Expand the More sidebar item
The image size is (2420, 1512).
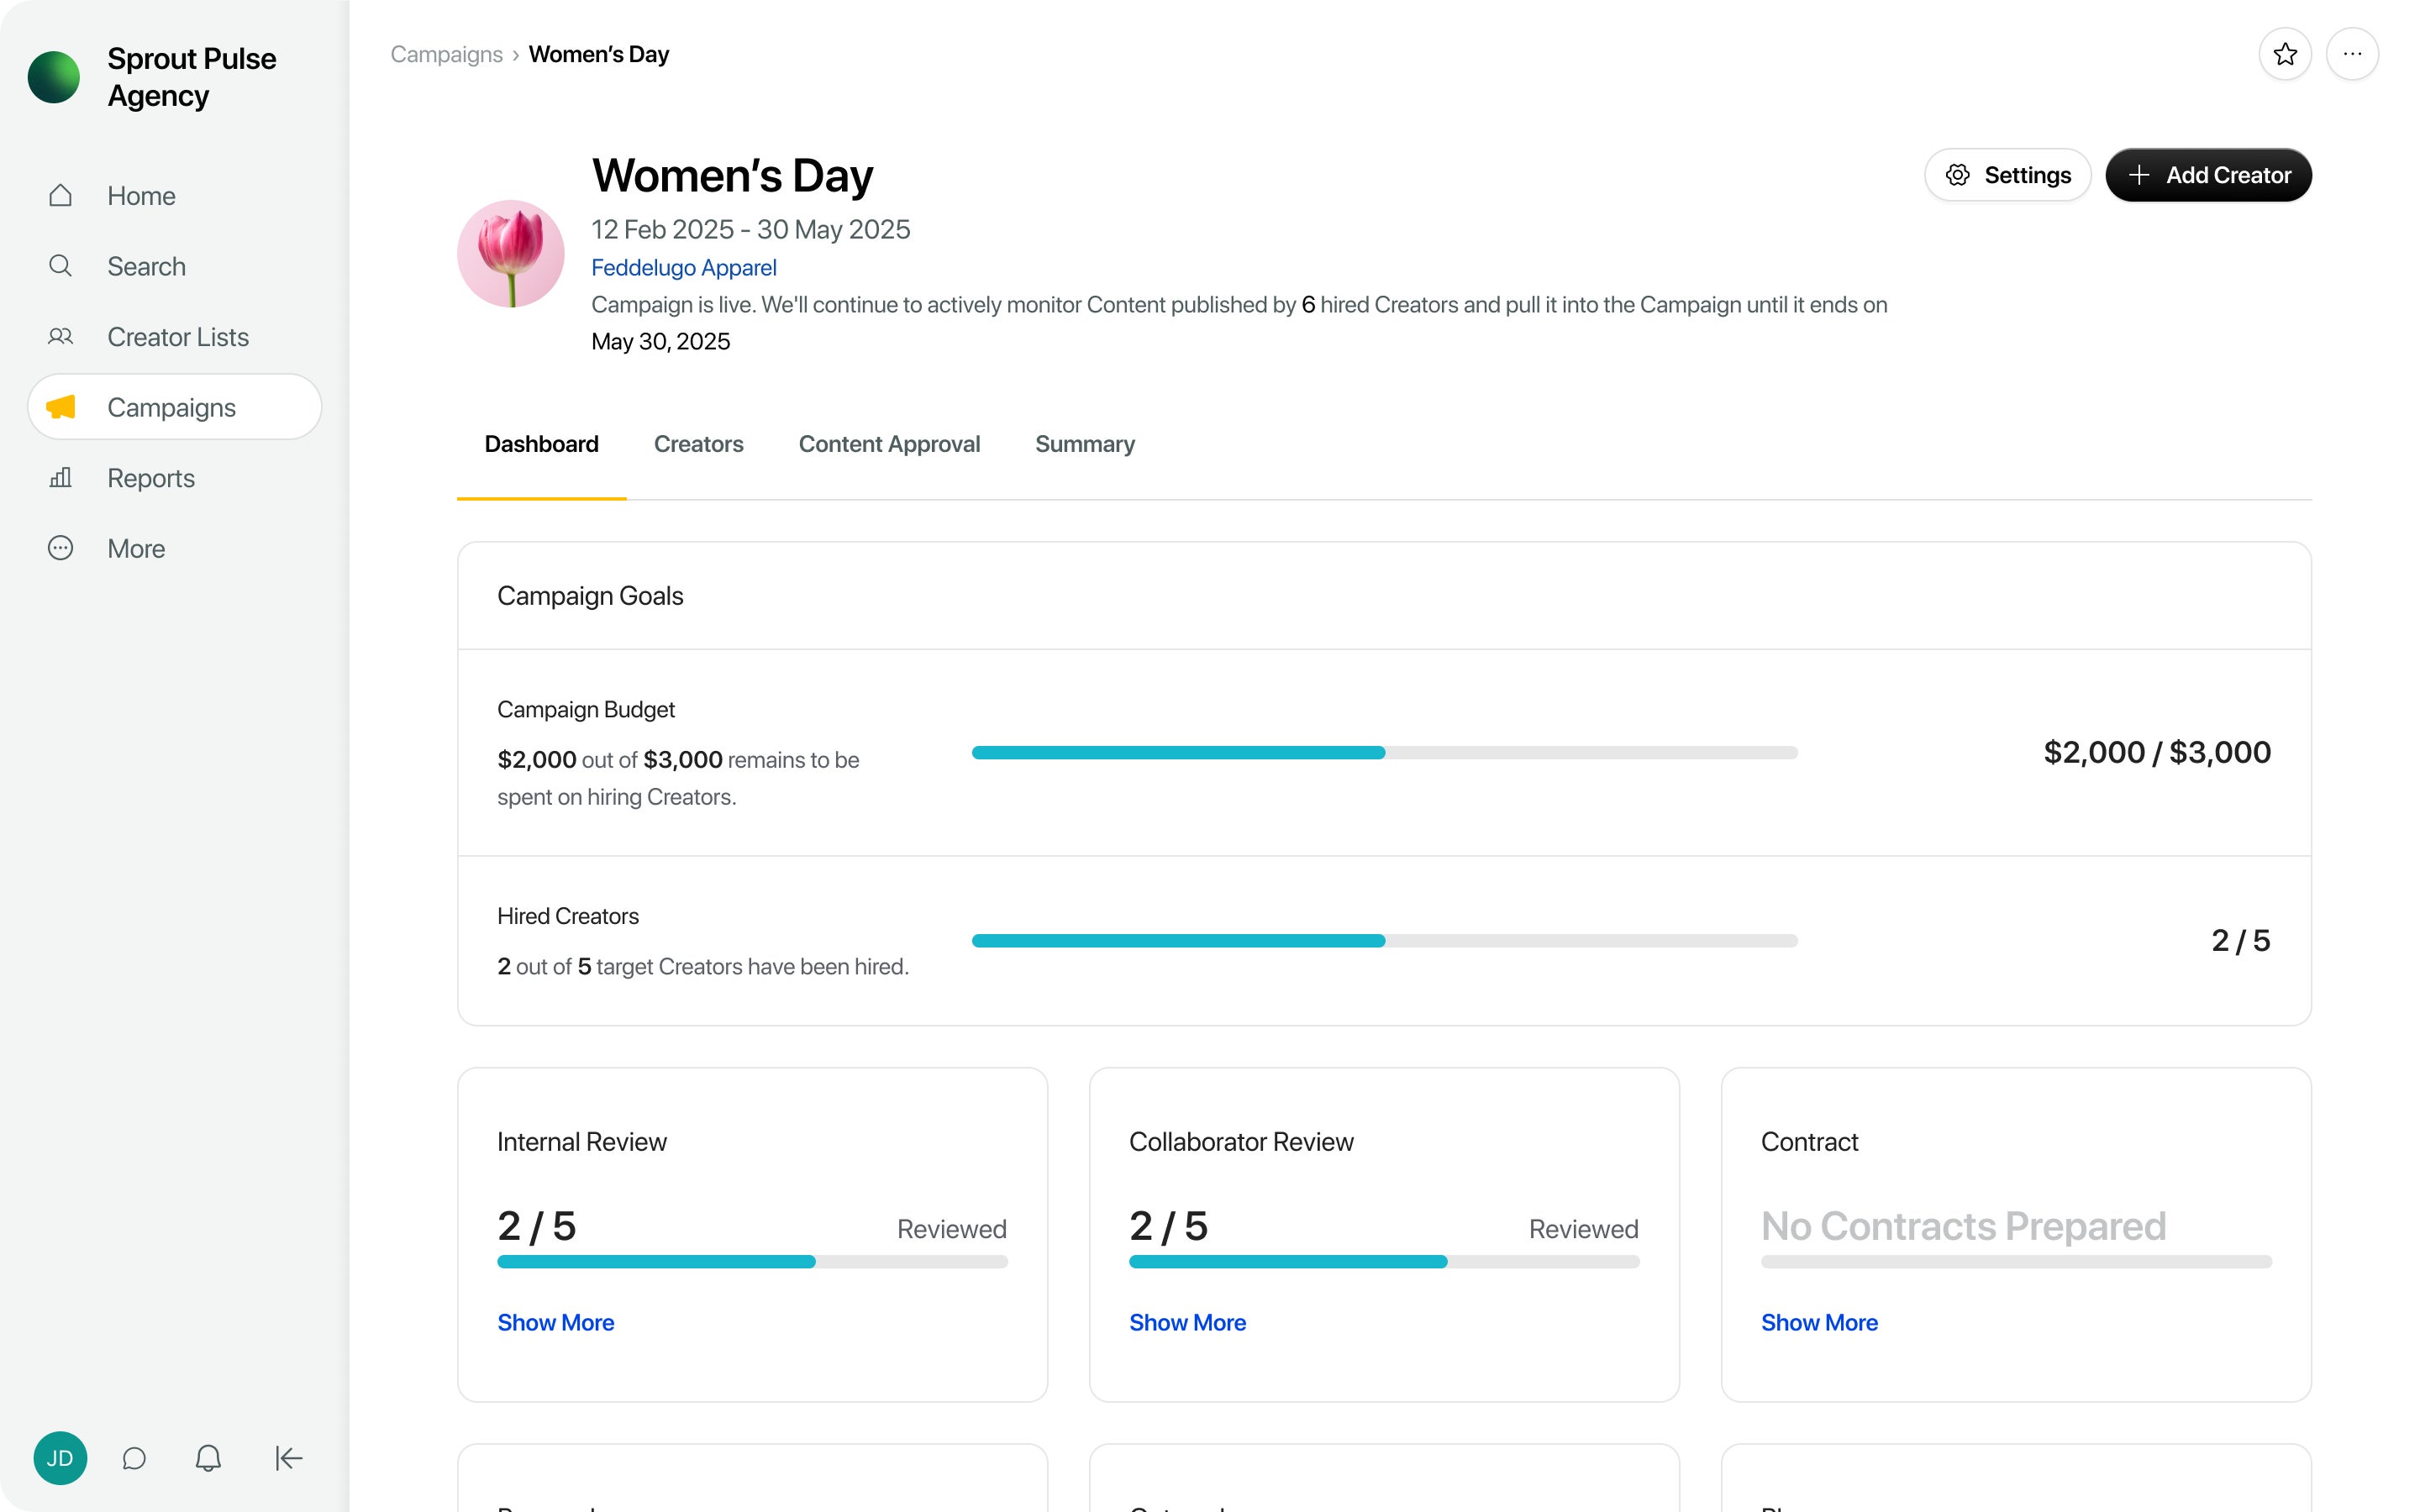[x=136, y=549]
